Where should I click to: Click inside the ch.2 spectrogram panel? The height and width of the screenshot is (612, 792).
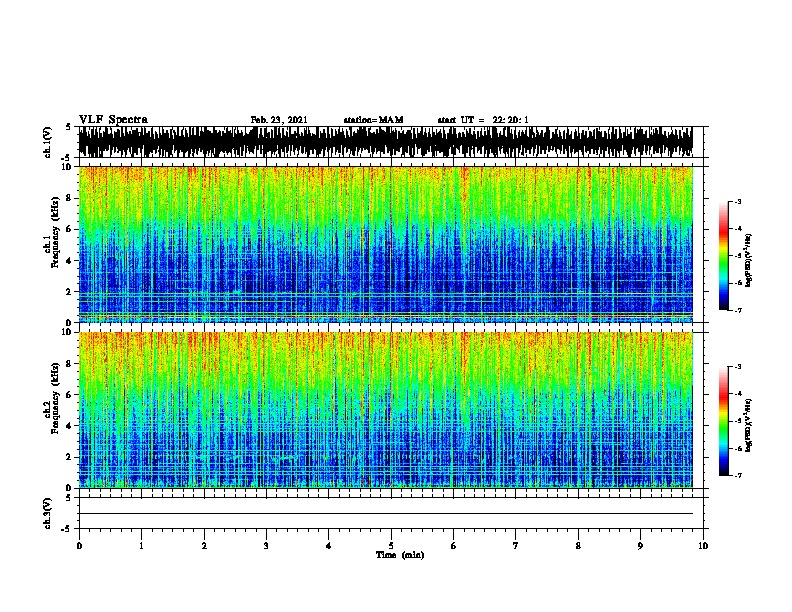(385, 410)
